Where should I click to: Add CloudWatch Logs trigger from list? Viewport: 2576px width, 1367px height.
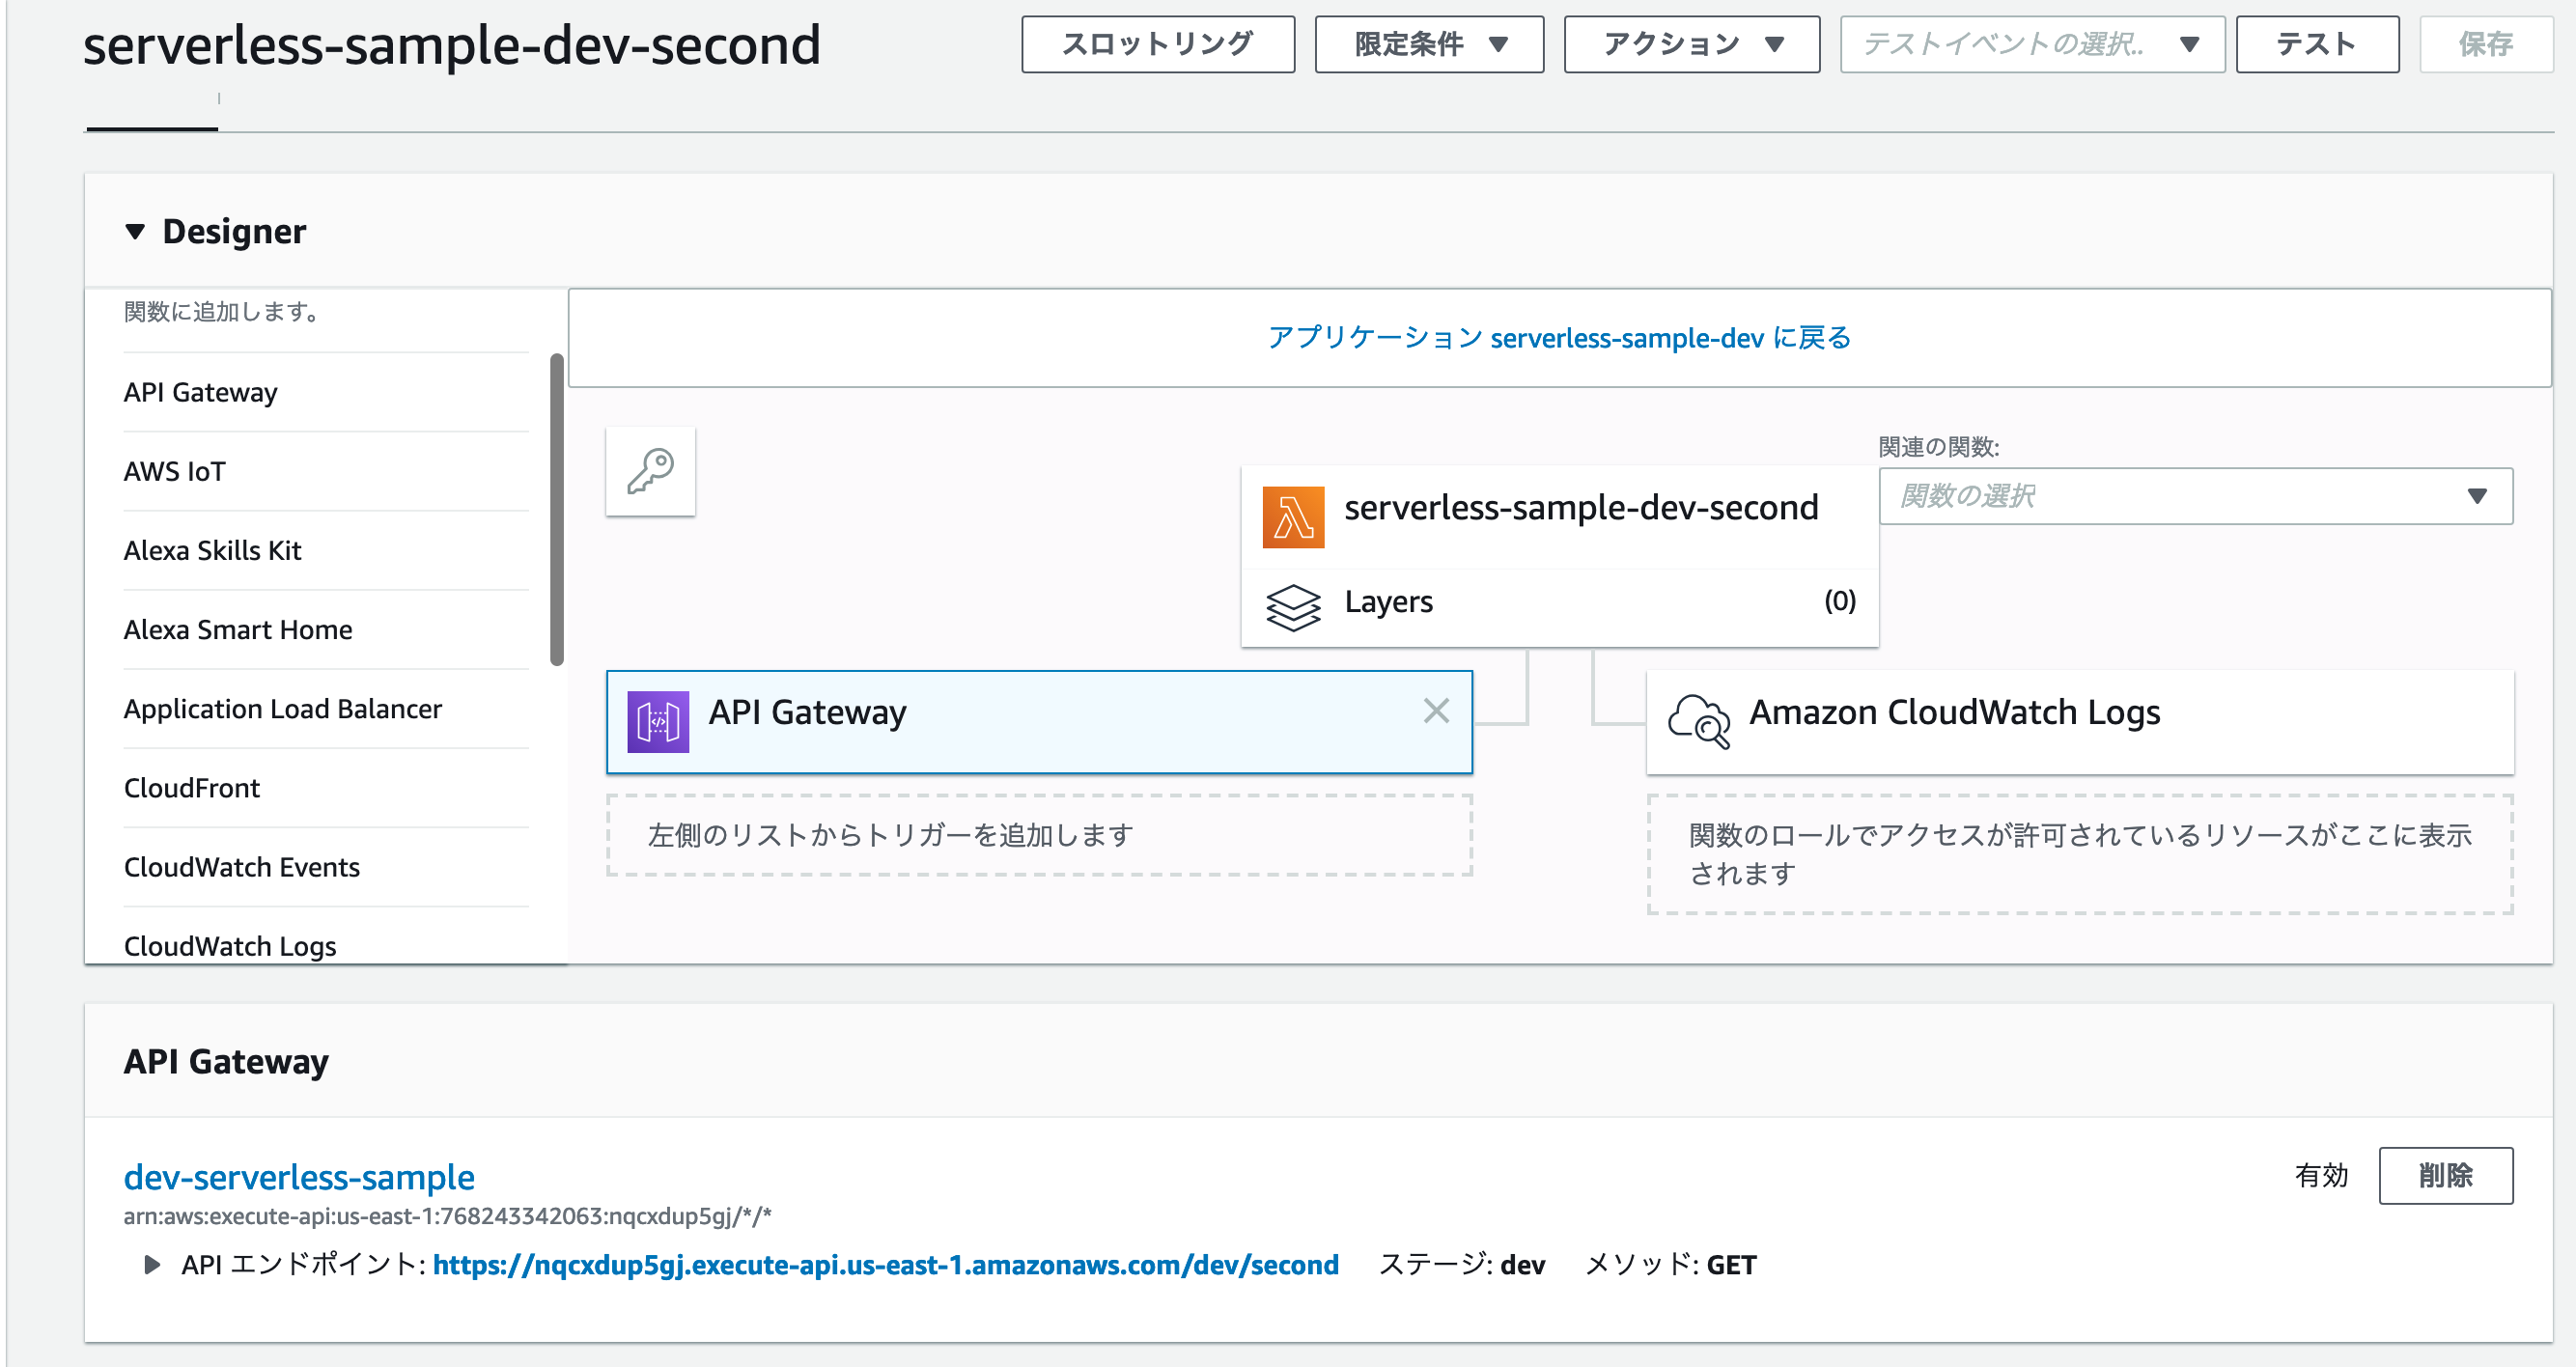(326, 945)
